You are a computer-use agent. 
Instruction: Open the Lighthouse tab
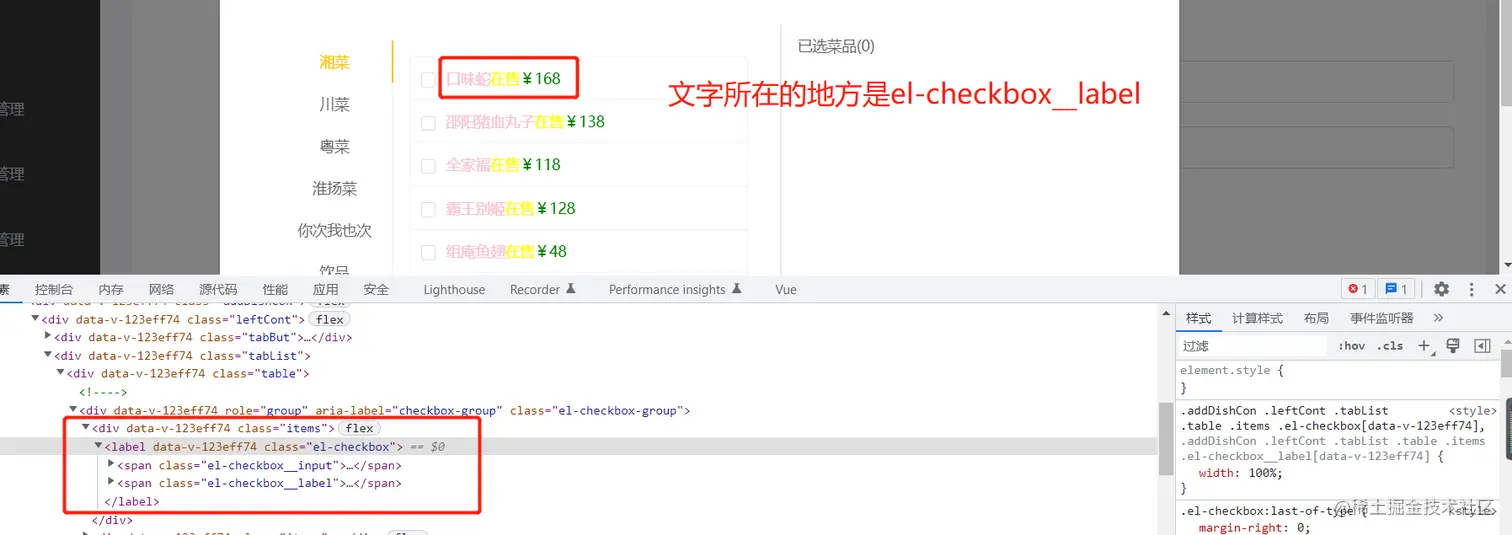click(454, 289)
